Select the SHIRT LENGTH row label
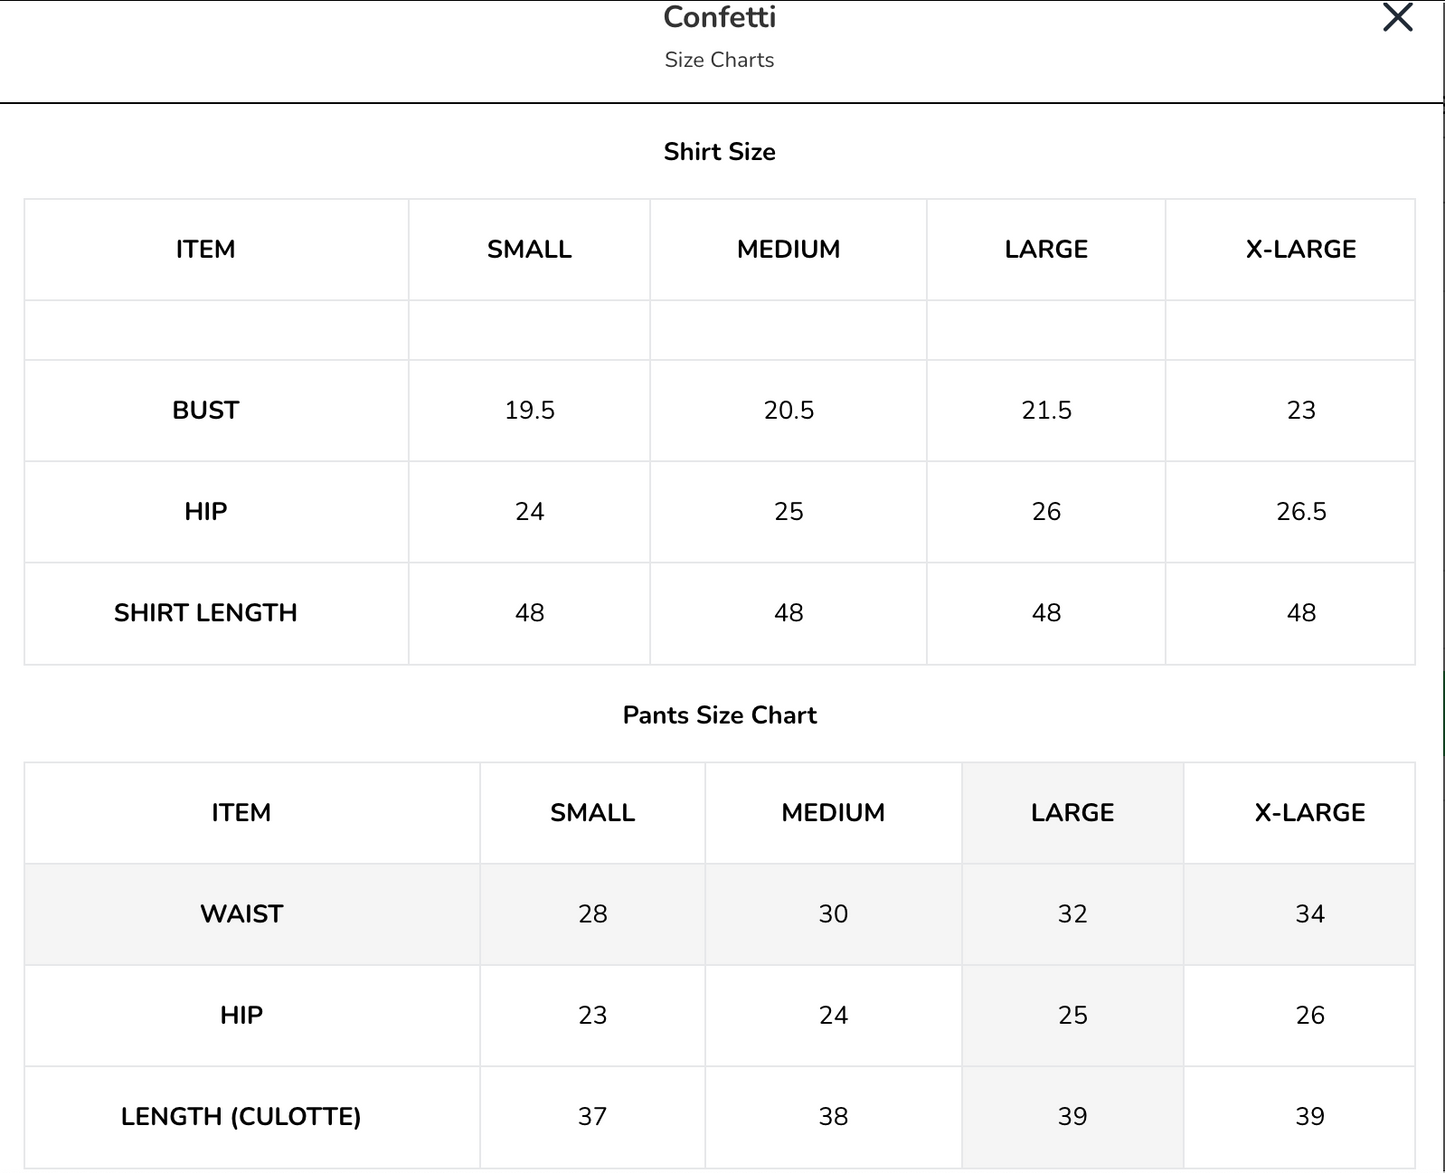 206,613
